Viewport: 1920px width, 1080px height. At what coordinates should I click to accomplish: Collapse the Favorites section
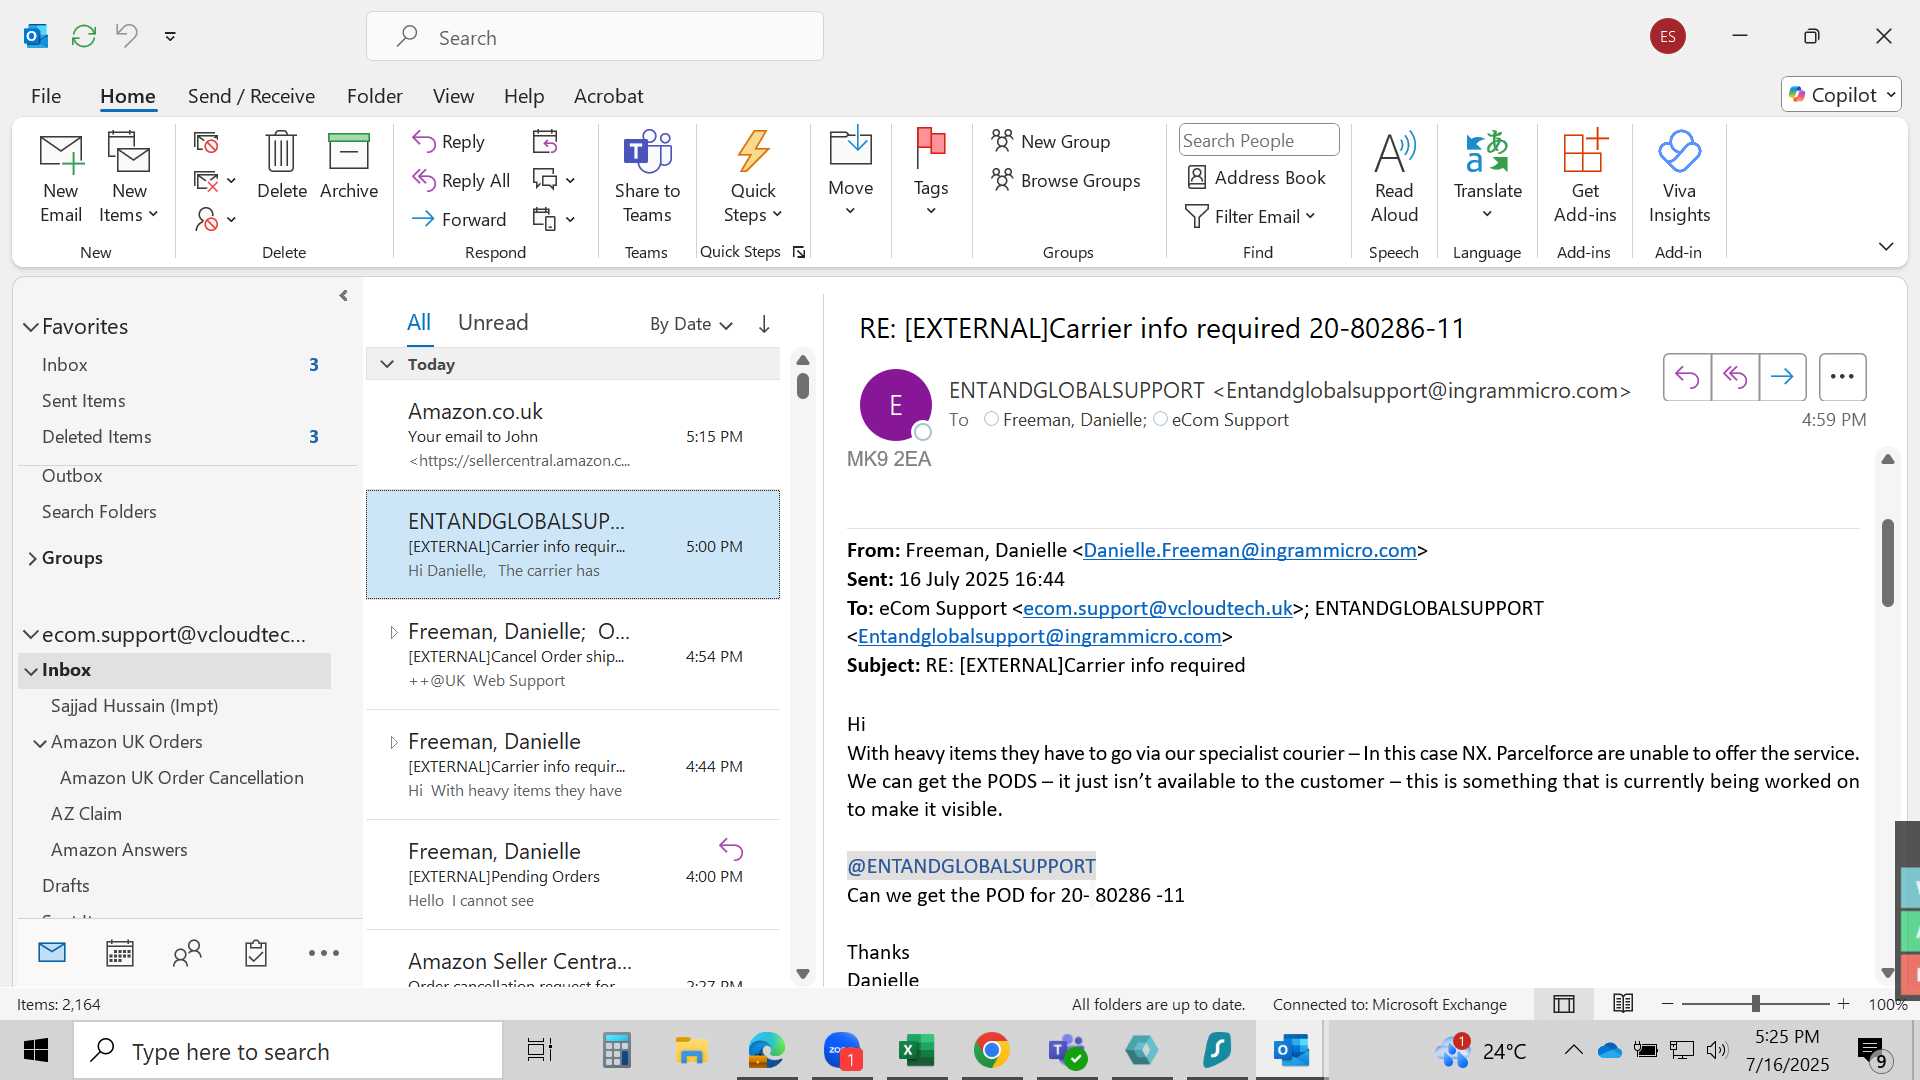click(31, 327)
